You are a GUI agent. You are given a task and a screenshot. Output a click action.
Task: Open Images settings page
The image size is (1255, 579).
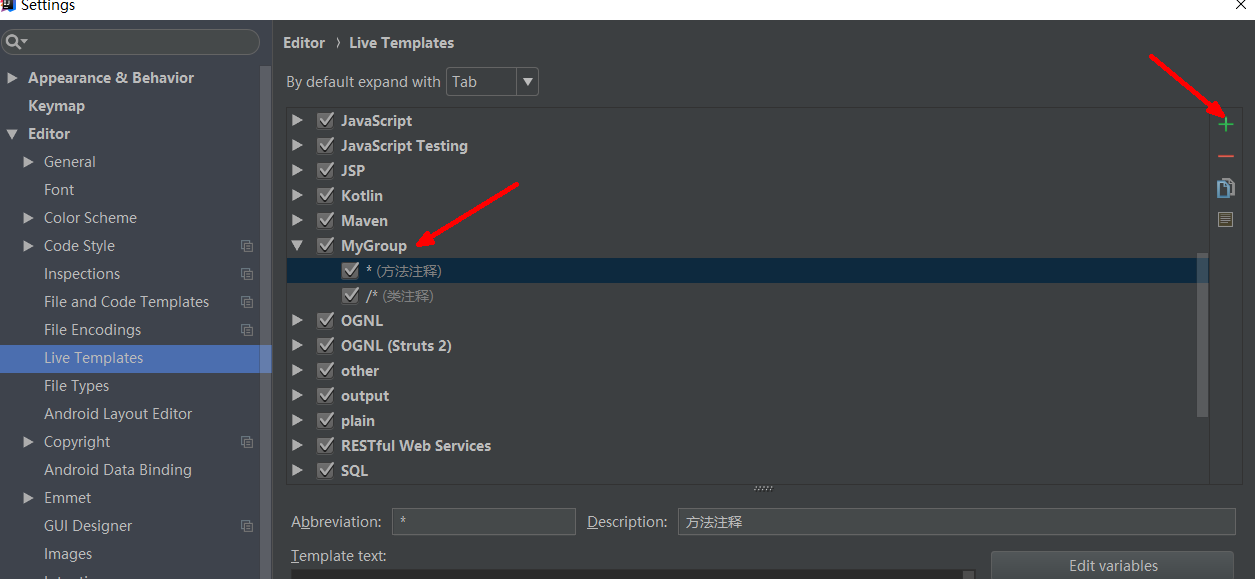tap(68, 554)
